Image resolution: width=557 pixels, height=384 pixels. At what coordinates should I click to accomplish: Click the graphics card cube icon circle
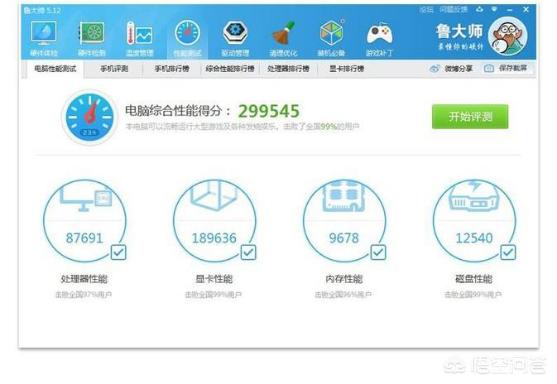click(x=214, y=220)
